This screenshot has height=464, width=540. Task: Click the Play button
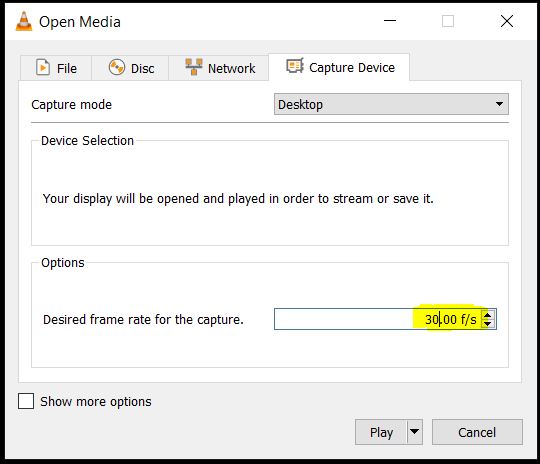pos(381,432)
